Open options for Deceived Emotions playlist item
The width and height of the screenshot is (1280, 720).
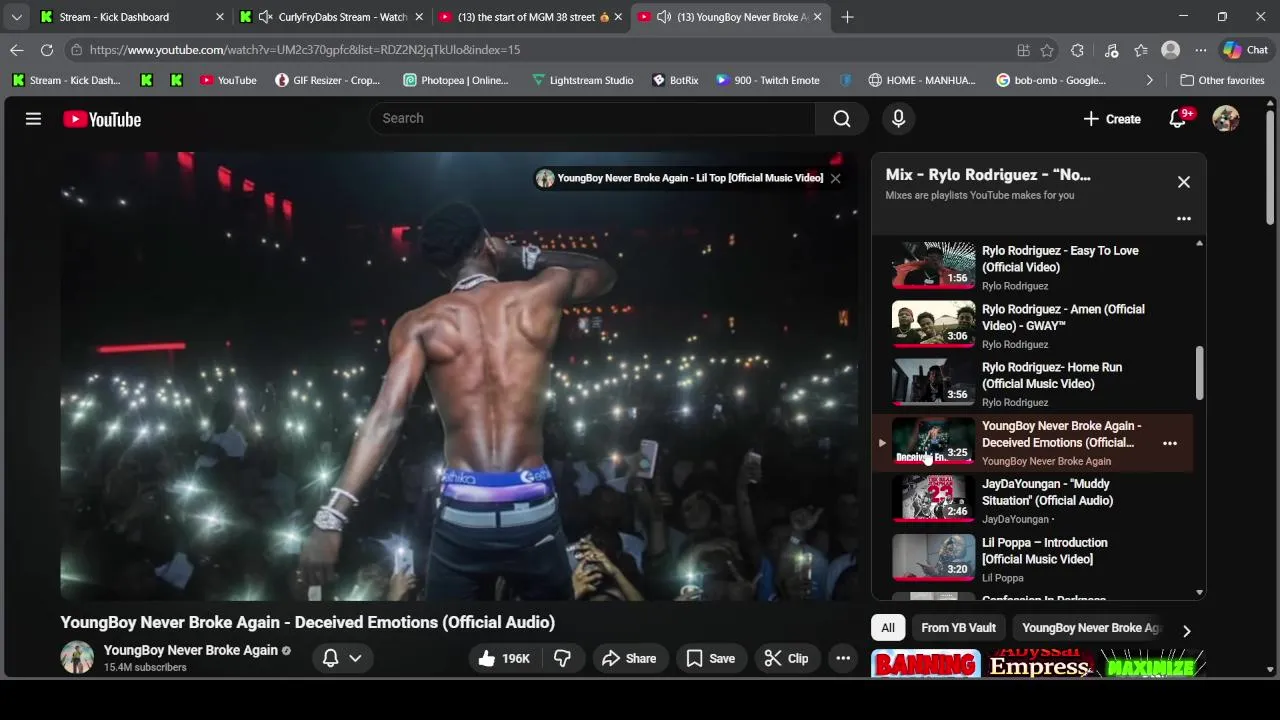pyautogui.click(x=1170, y=443)
